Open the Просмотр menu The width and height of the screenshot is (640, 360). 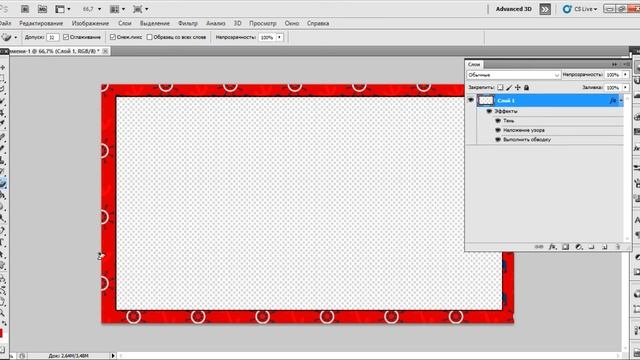263,23
